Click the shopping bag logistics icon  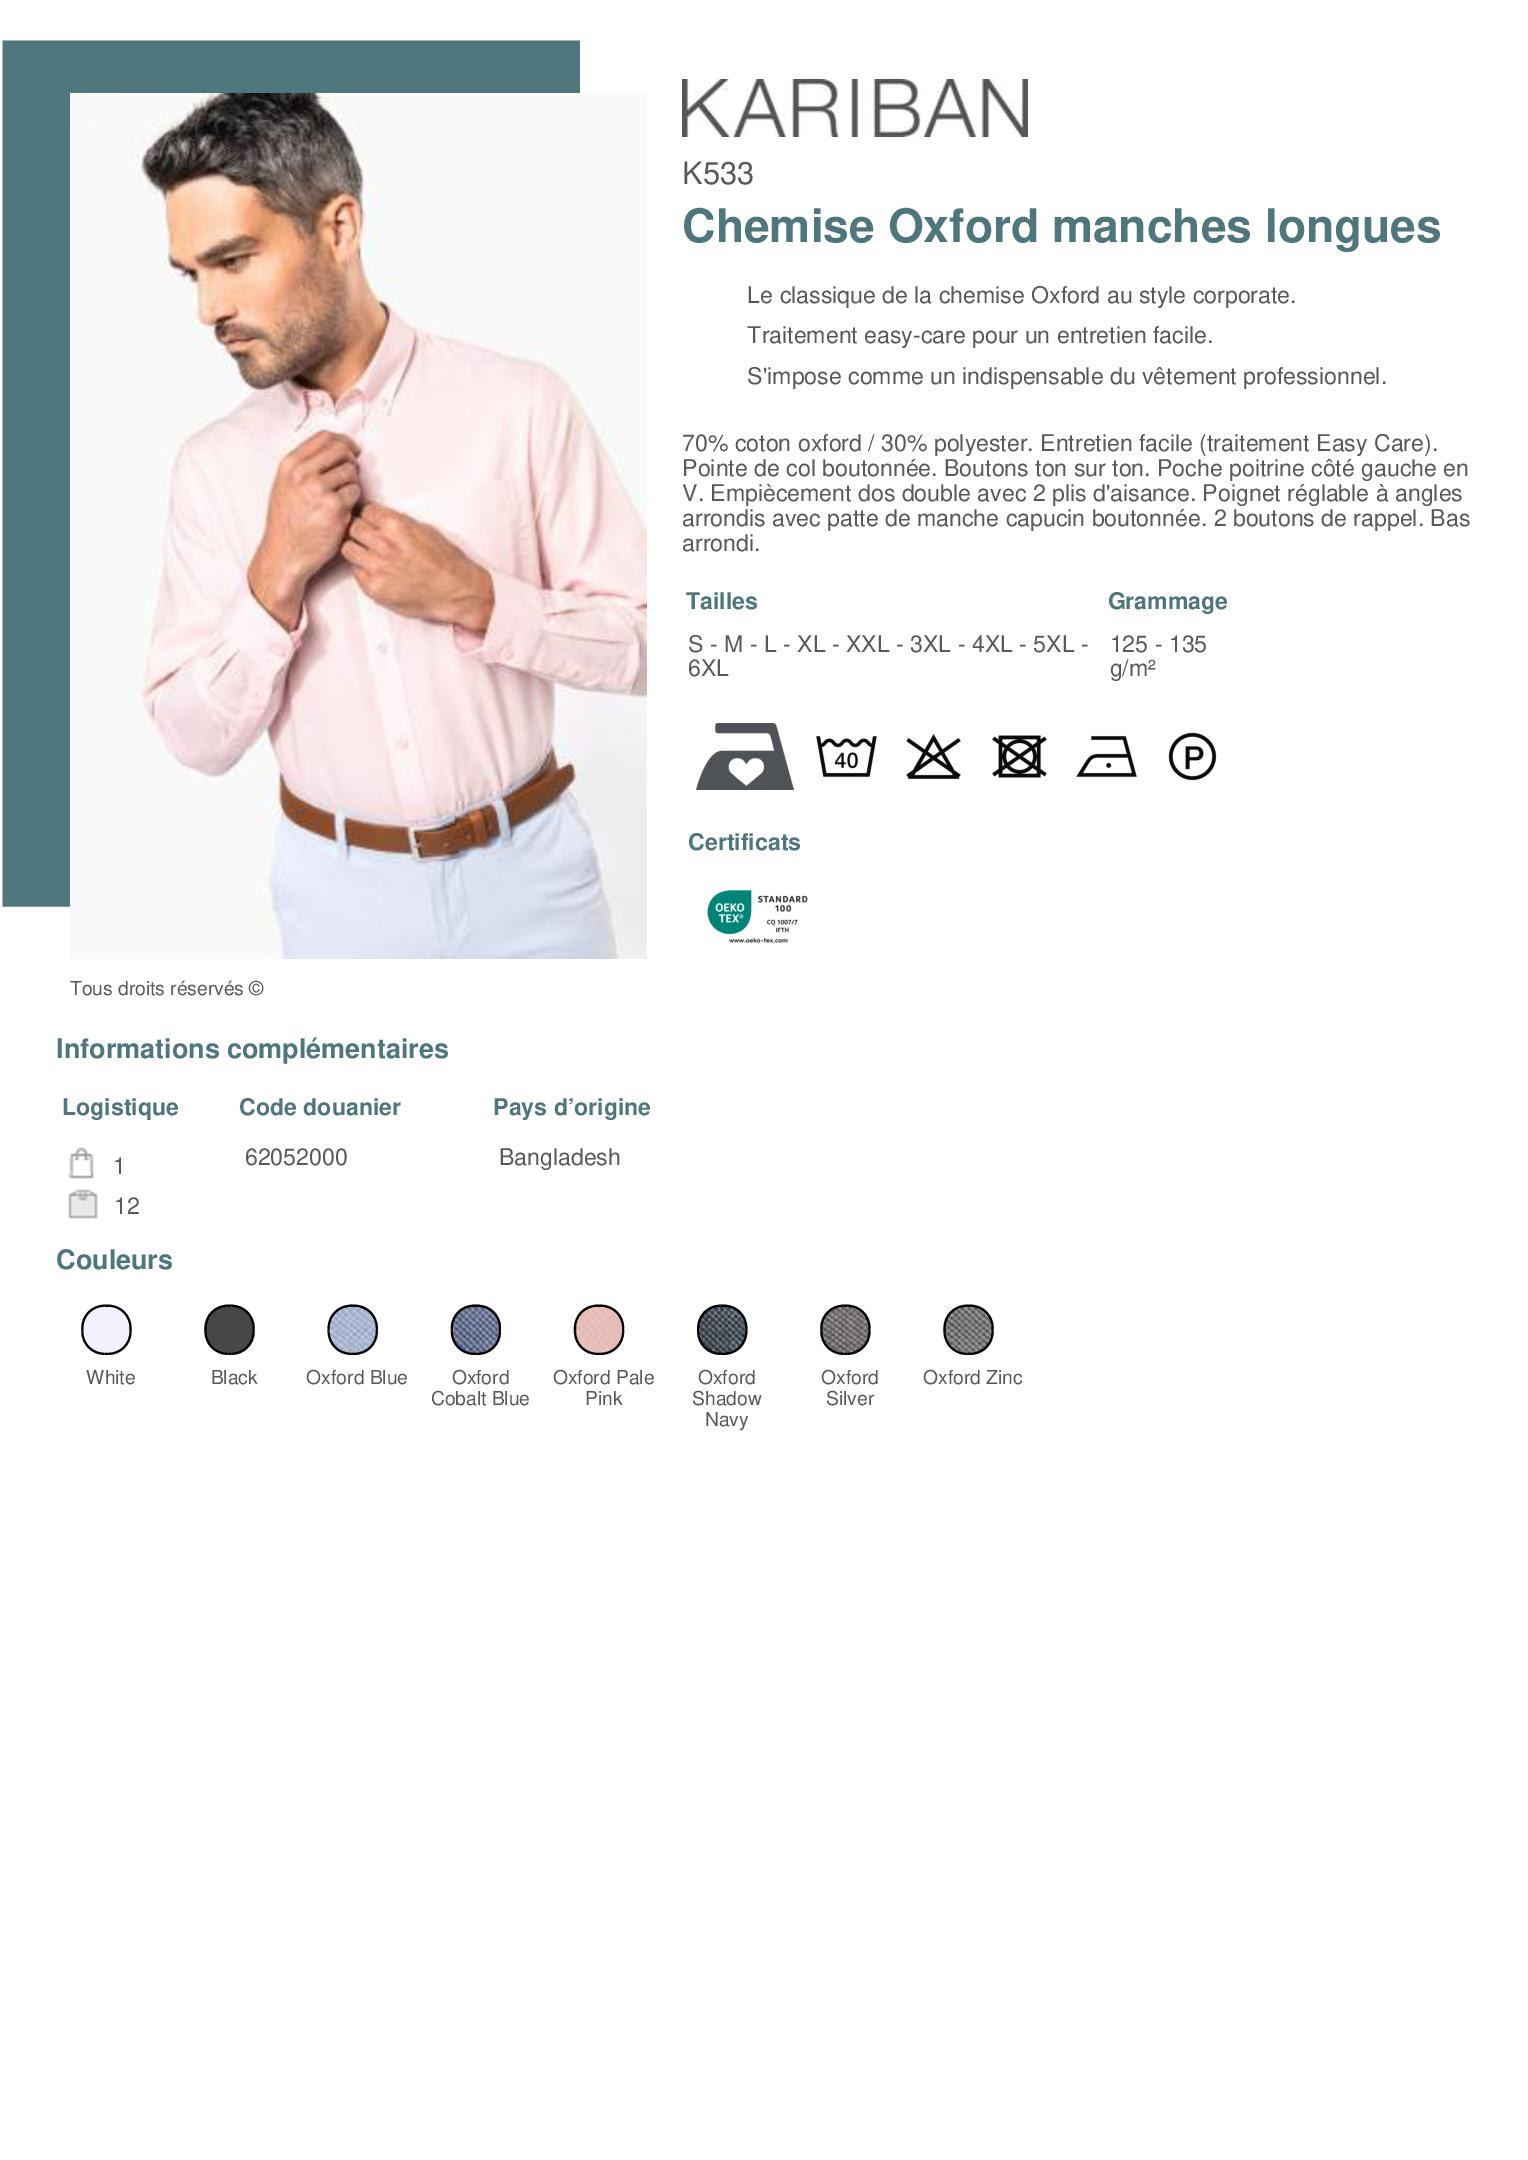[x=82, y=1164]
